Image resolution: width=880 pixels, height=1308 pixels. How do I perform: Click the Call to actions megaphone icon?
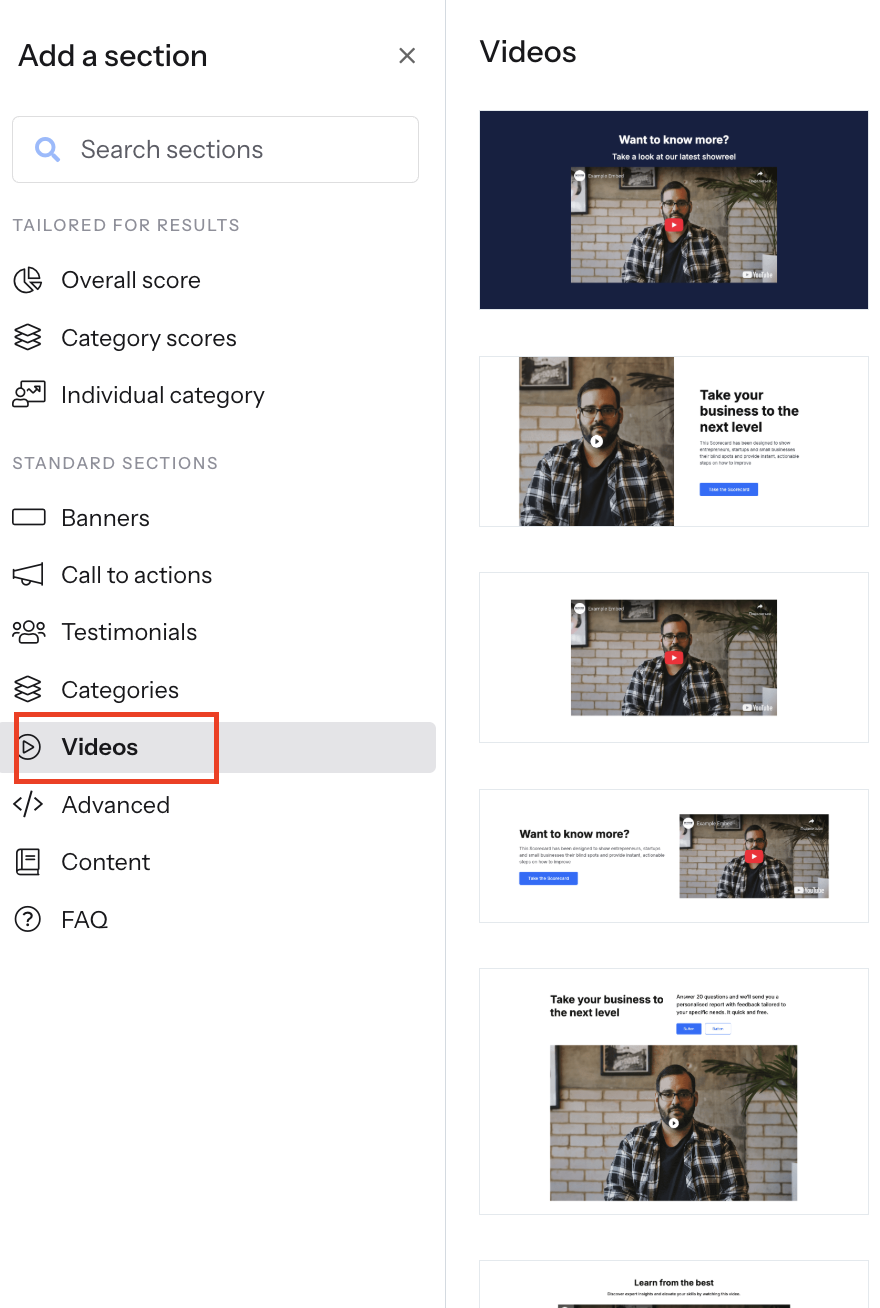28,575
